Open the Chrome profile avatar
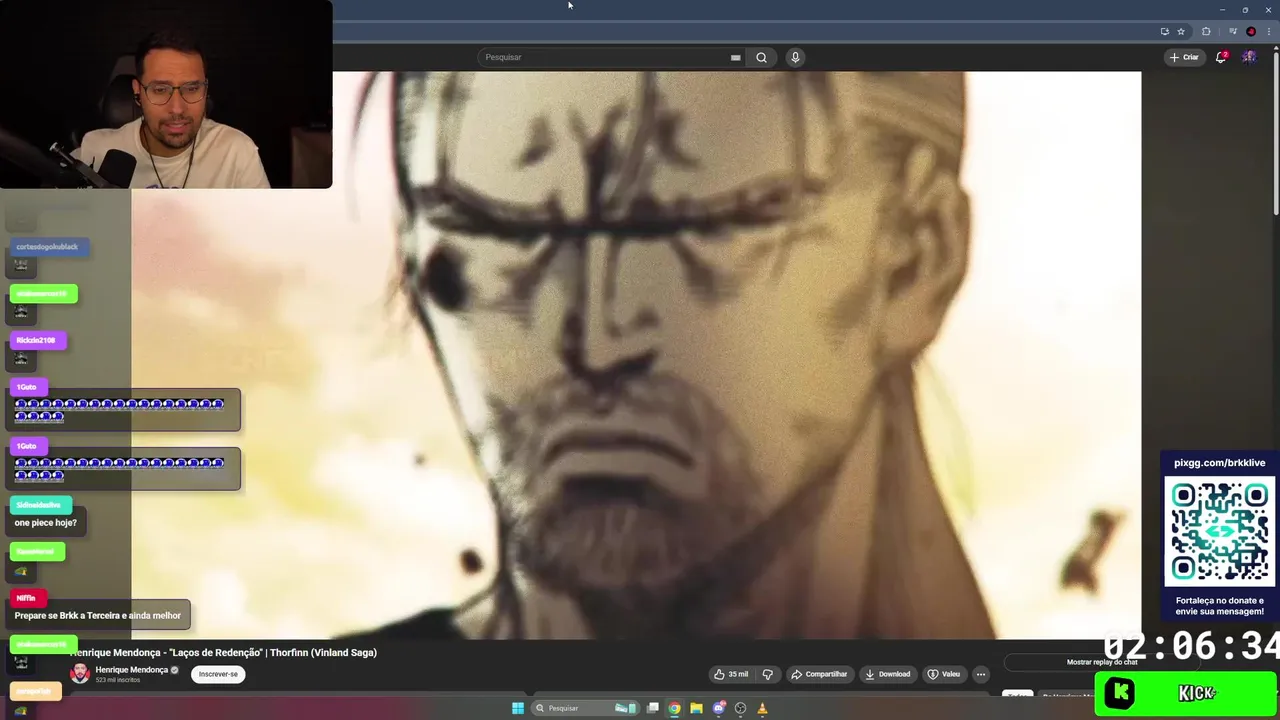 (x=1251, y=31)
